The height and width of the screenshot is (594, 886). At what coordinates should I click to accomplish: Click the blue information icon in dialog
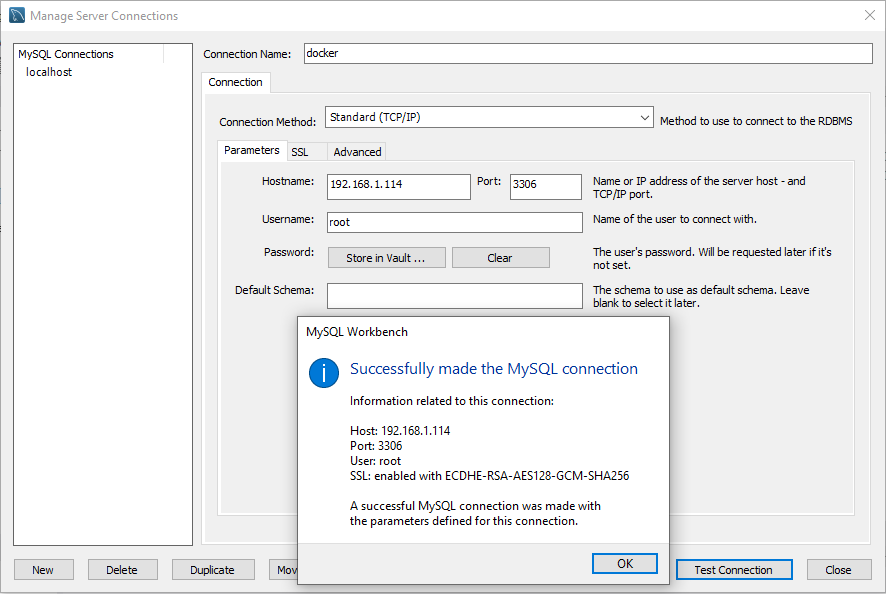pyautogui.click(x=324, y=373)
